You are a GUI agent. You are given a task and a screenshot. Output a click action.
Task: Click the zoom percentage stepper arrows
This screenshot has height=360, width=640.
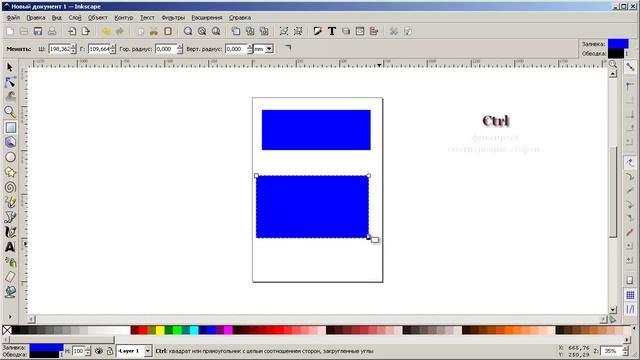tap(624, 351)
